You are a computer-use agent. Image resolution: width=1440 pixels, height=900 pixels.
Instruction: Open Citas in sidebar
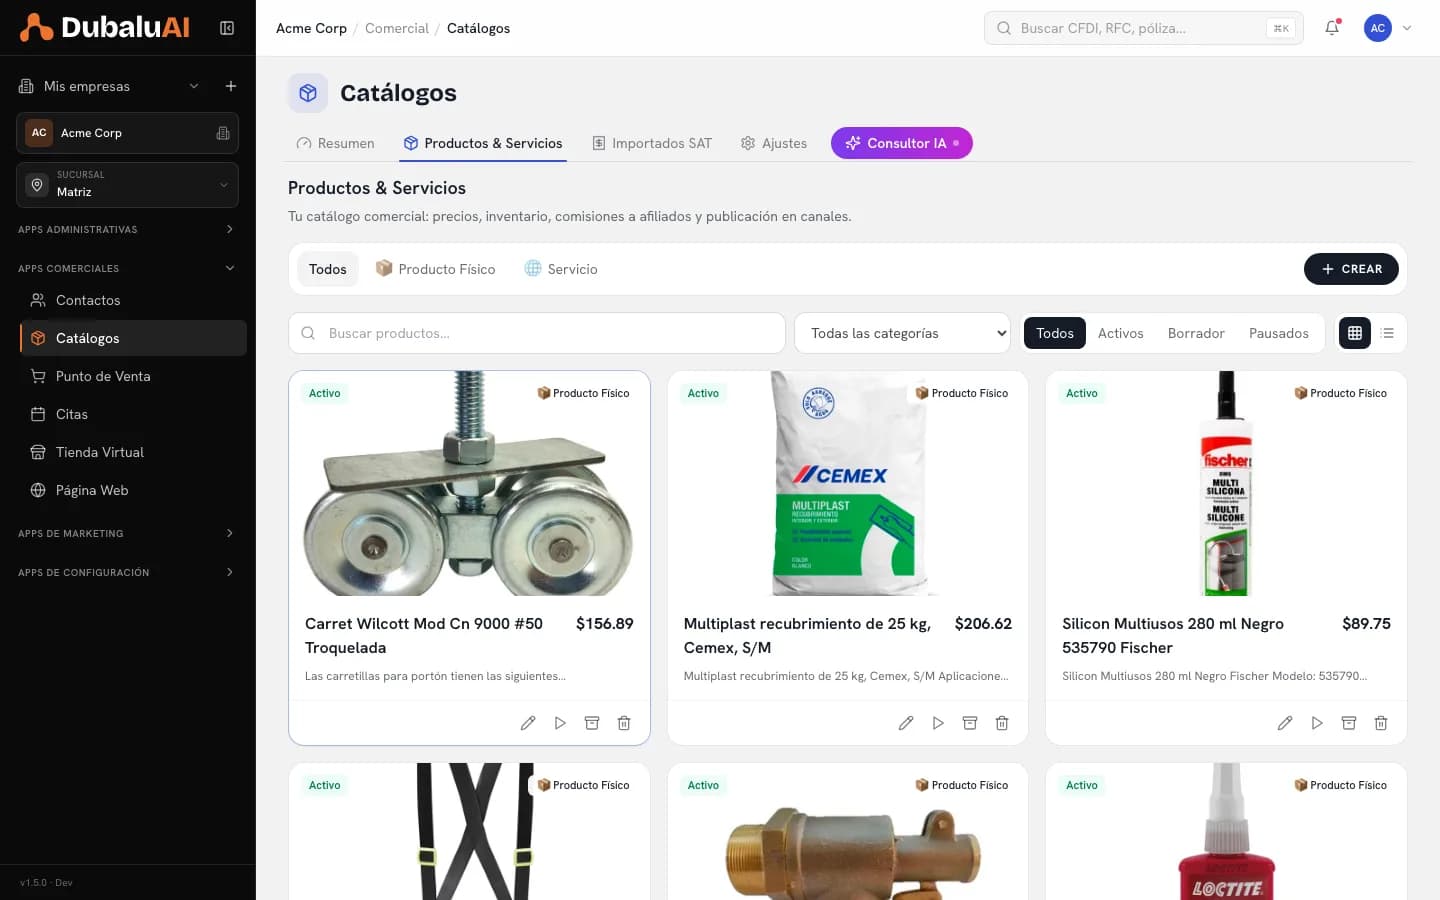pos(133,414)
